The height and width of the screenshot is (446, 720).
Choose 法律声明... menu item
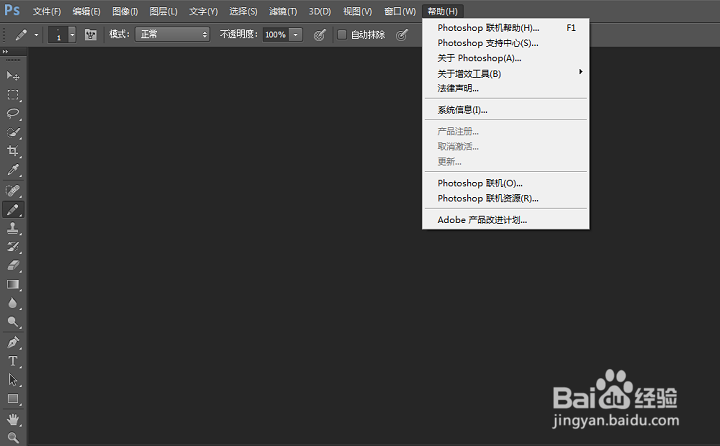click(x=506, y=88)
